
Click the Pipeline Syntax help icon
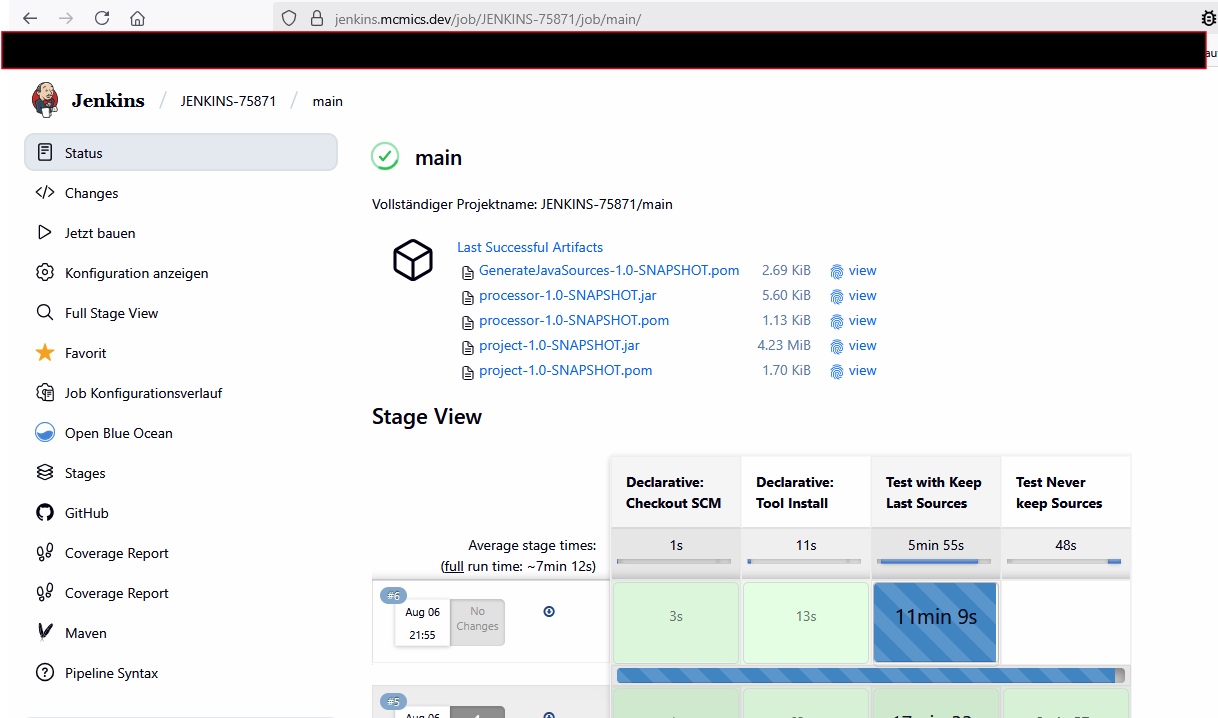[x=44, y=673]
